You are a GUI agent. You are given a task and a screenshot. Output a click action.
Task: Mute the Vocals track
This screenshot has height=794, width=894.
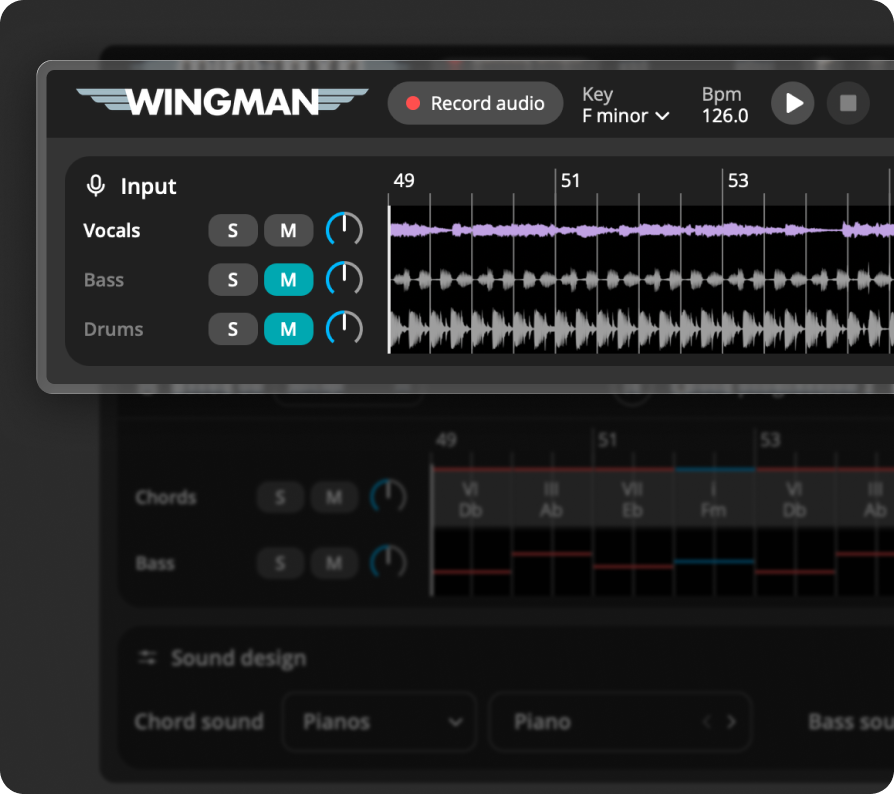point(288,231)
